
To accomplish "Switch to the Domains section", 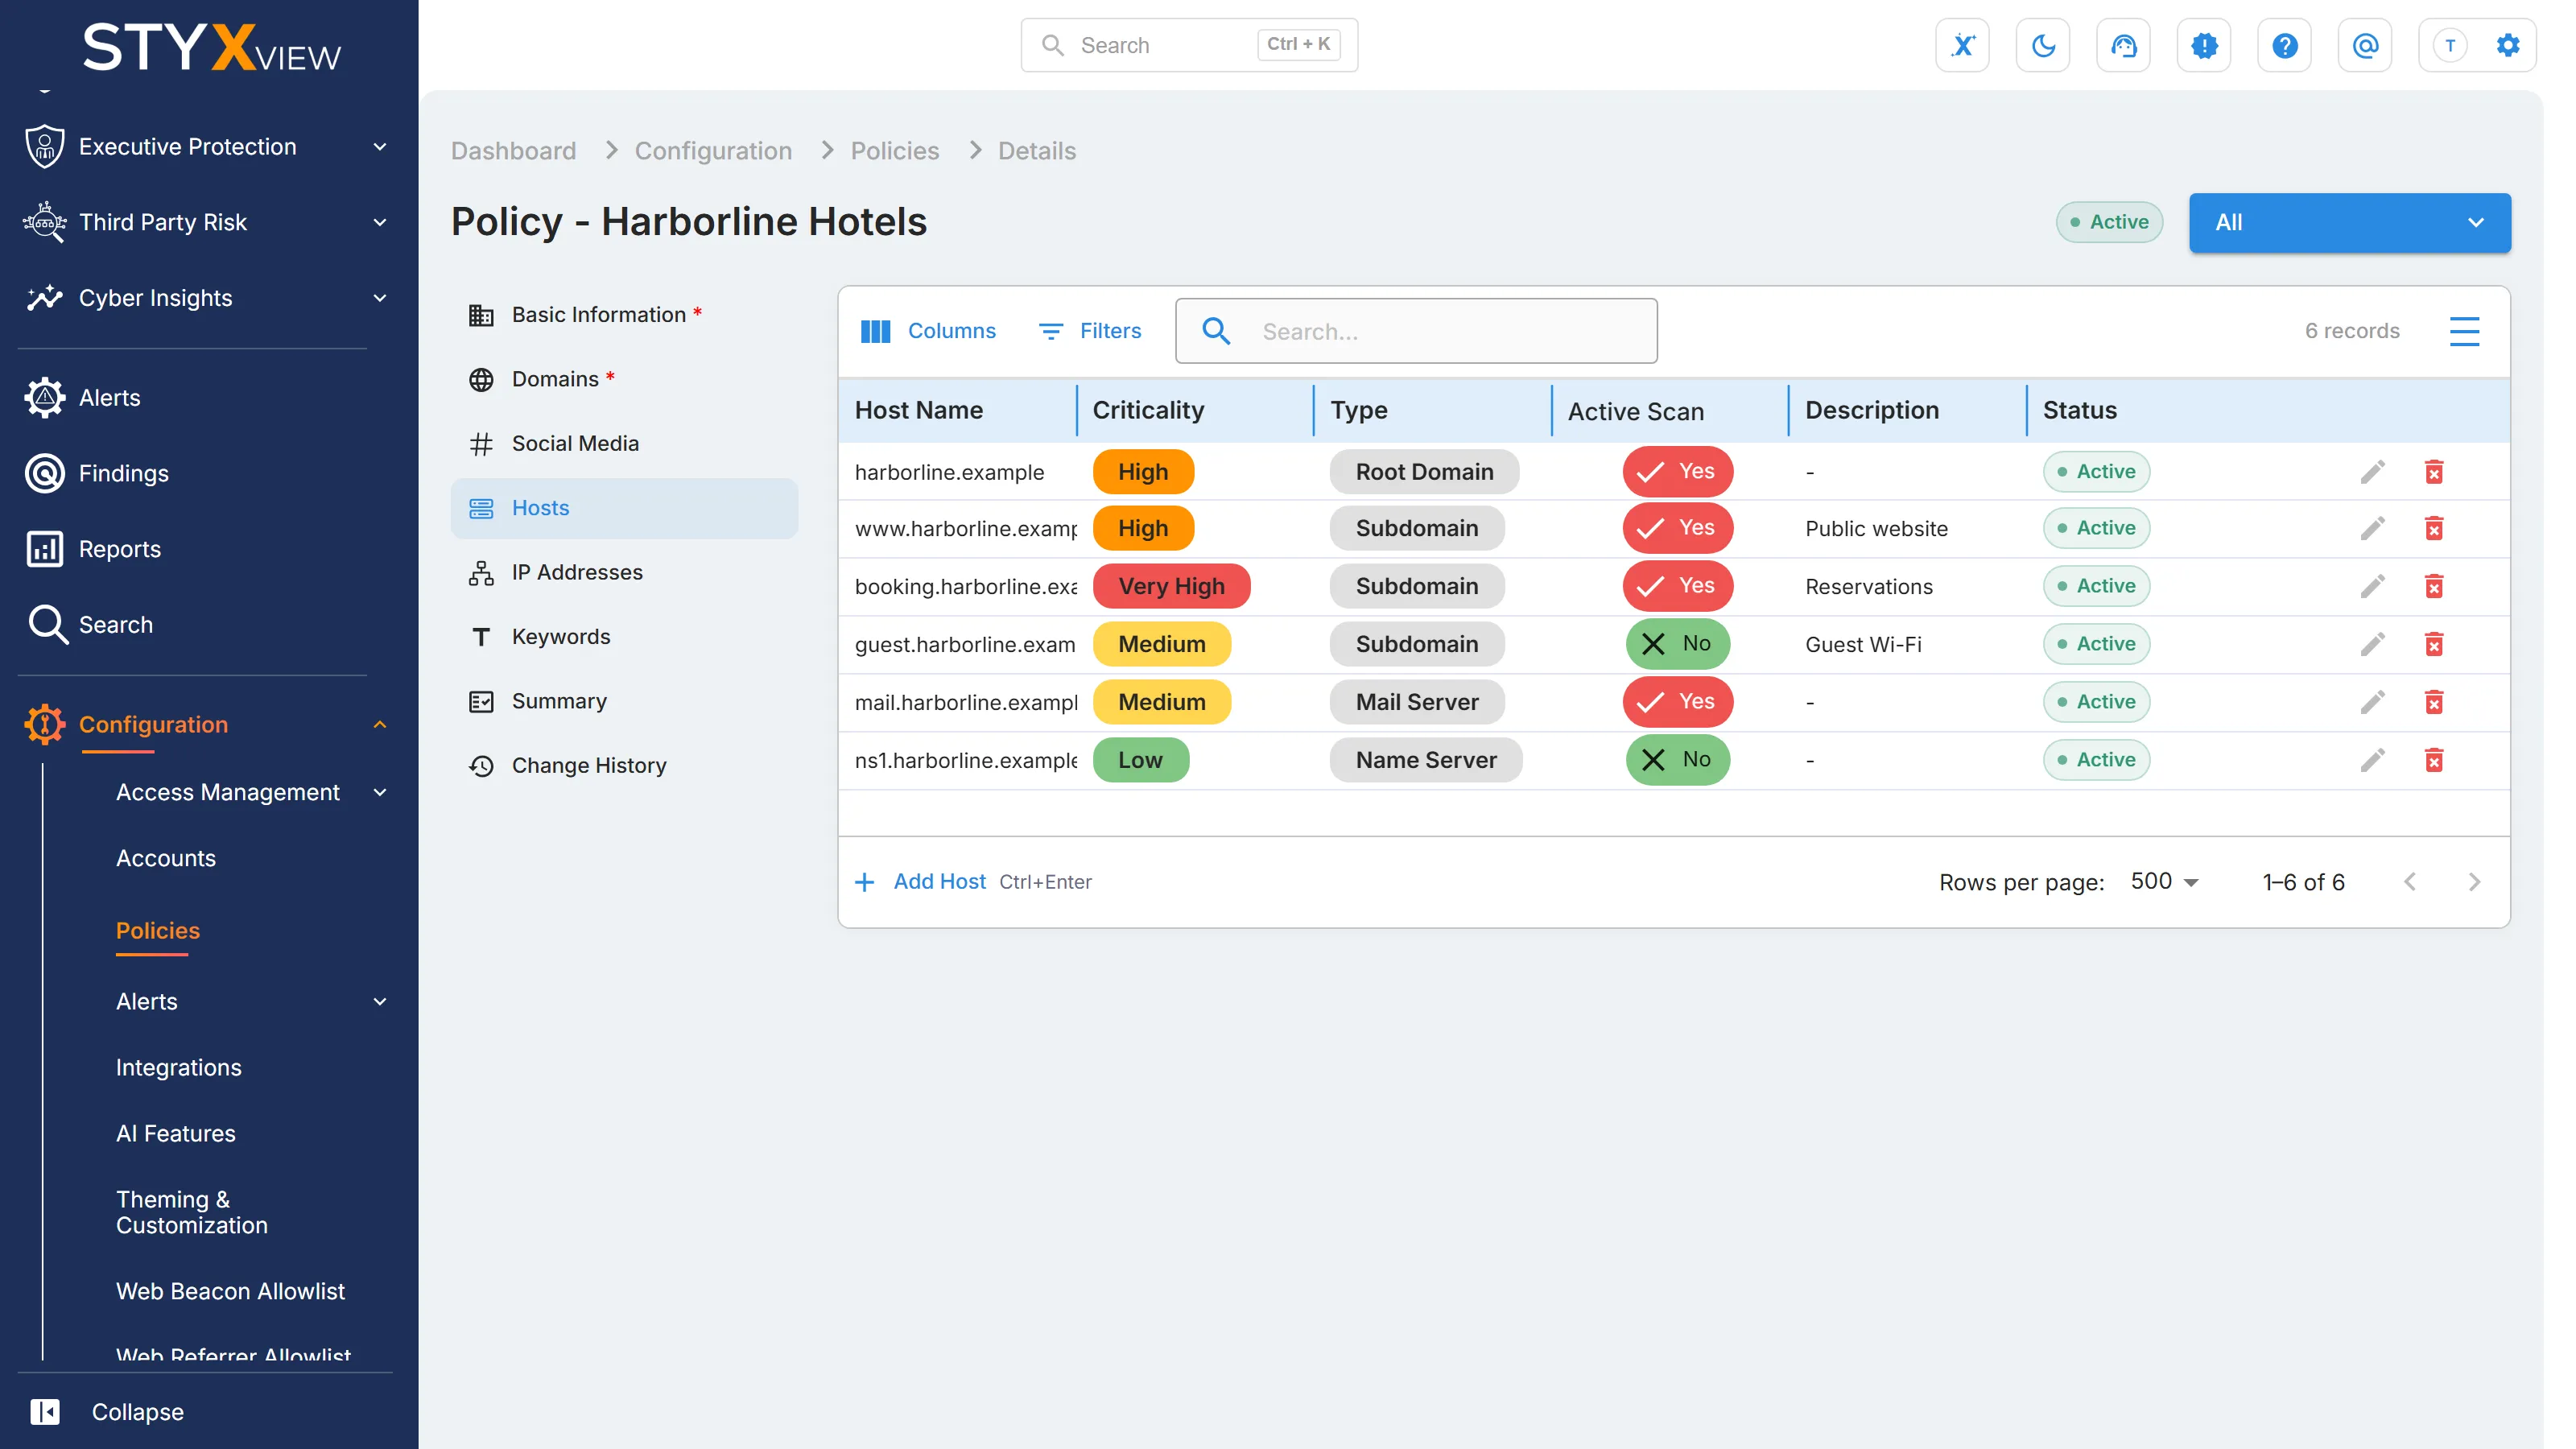I will (x=624, y=379).
